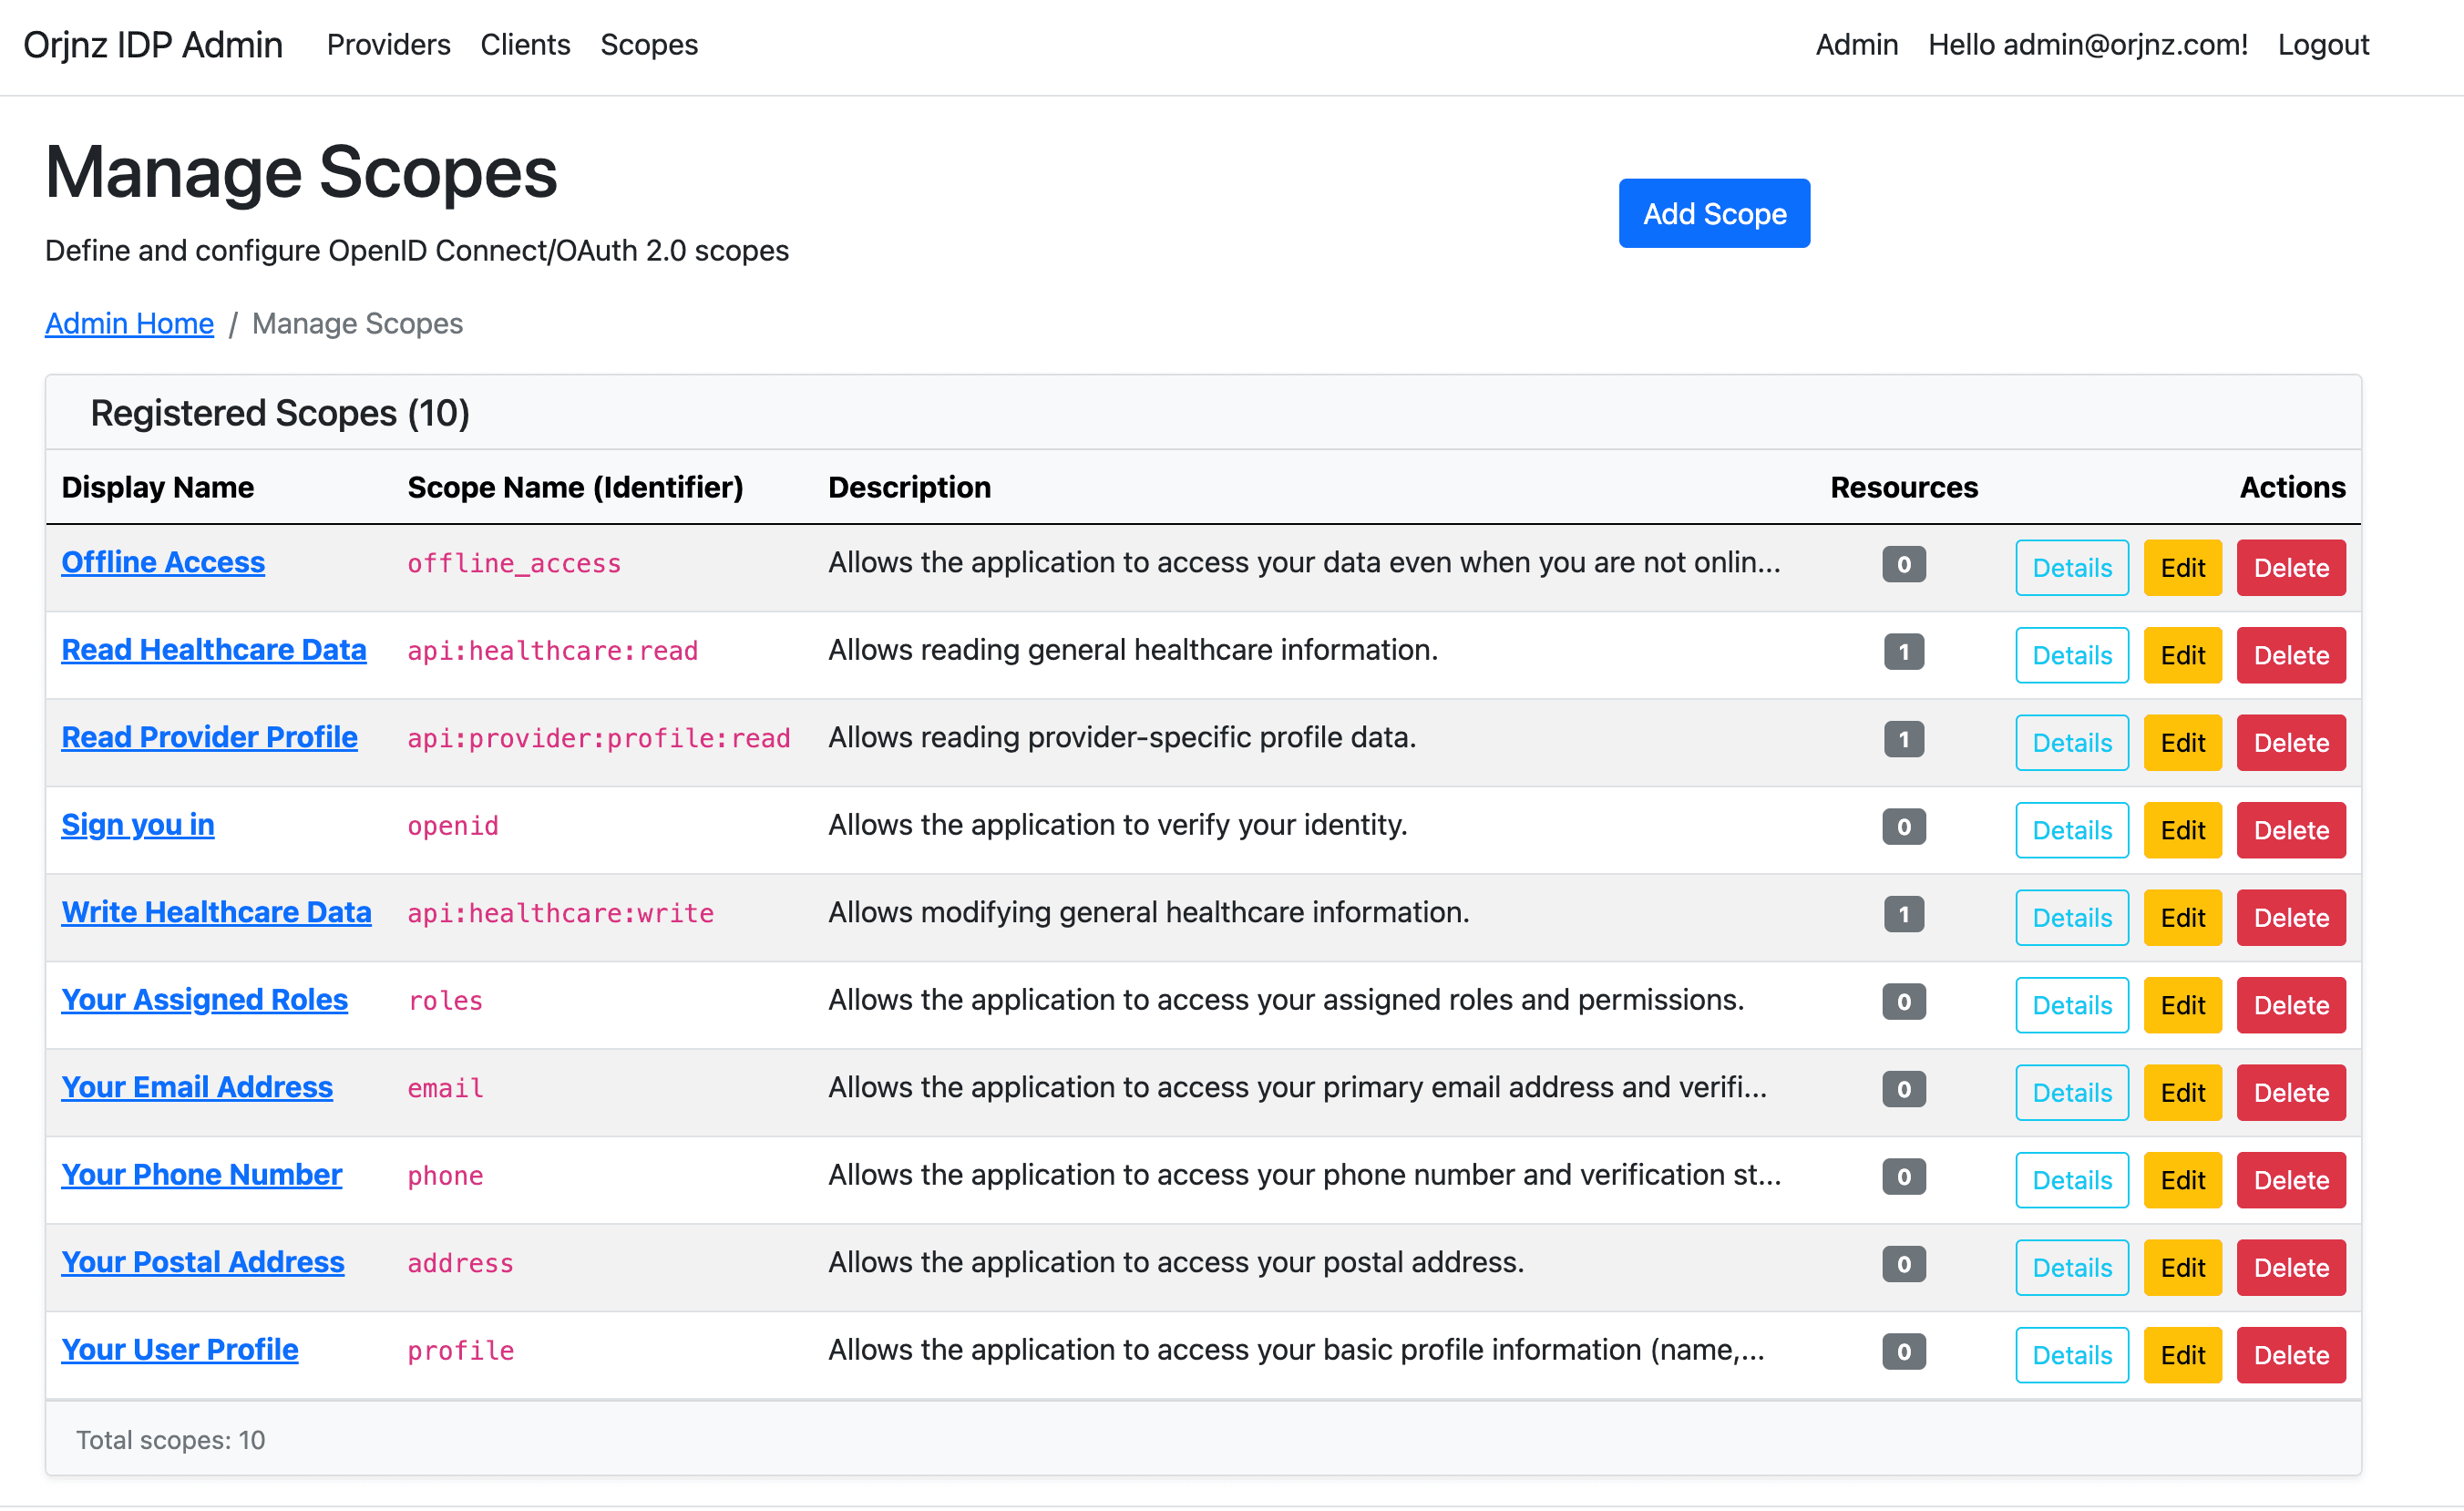
Task: Delete the email scope
Action: pyautogui.click(x=2291, y=1093)
